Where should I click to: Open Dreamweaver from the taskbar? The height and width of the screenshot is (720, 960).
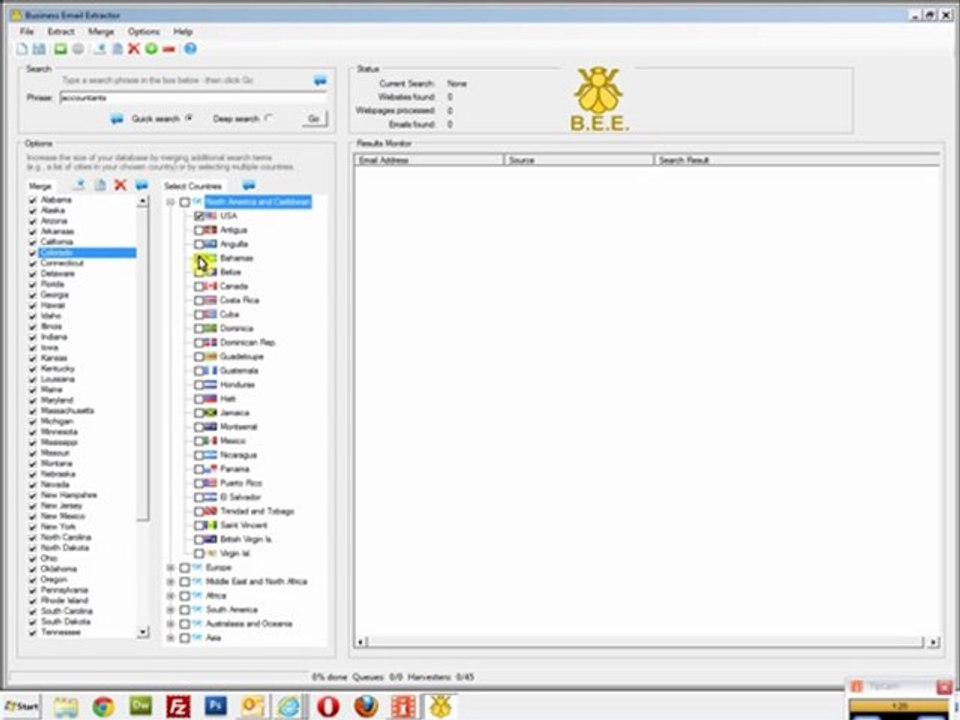141,707
